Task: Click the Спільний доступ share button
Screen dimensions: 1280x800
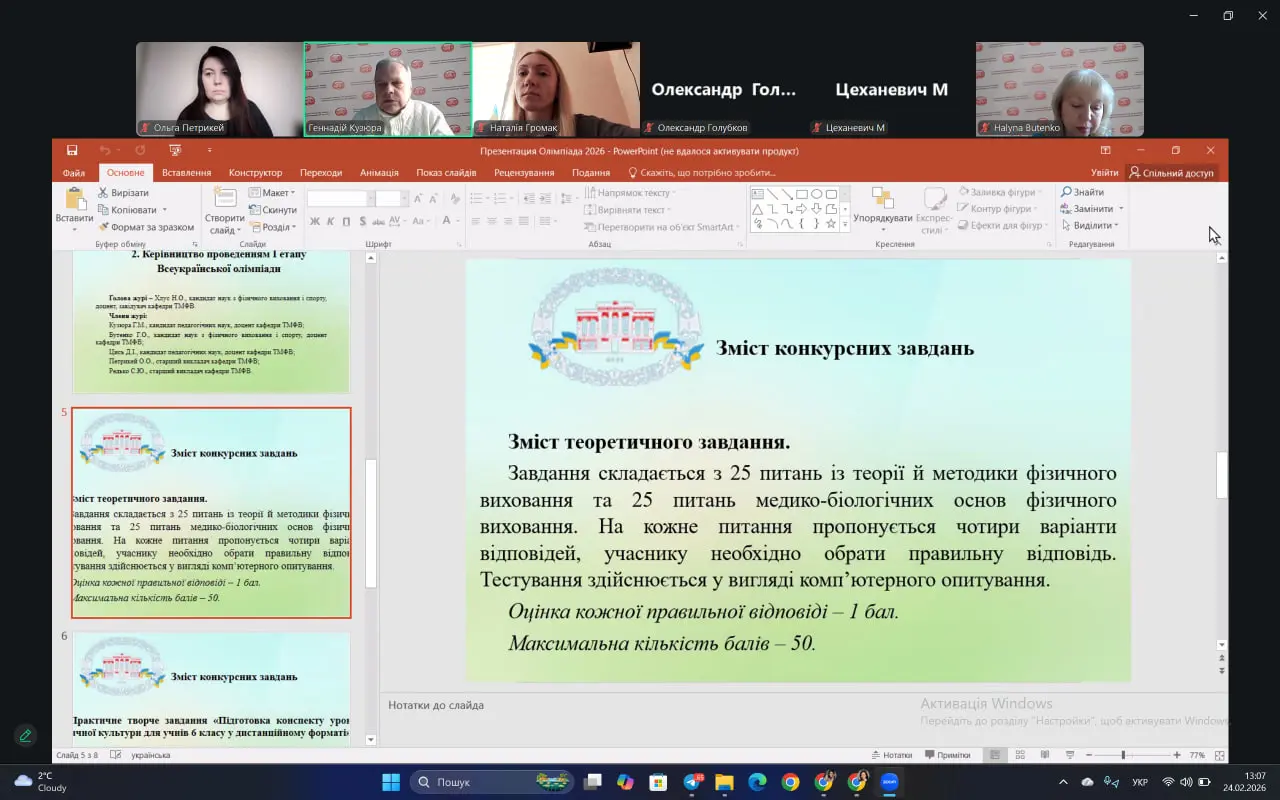Action: point(1171,173)
